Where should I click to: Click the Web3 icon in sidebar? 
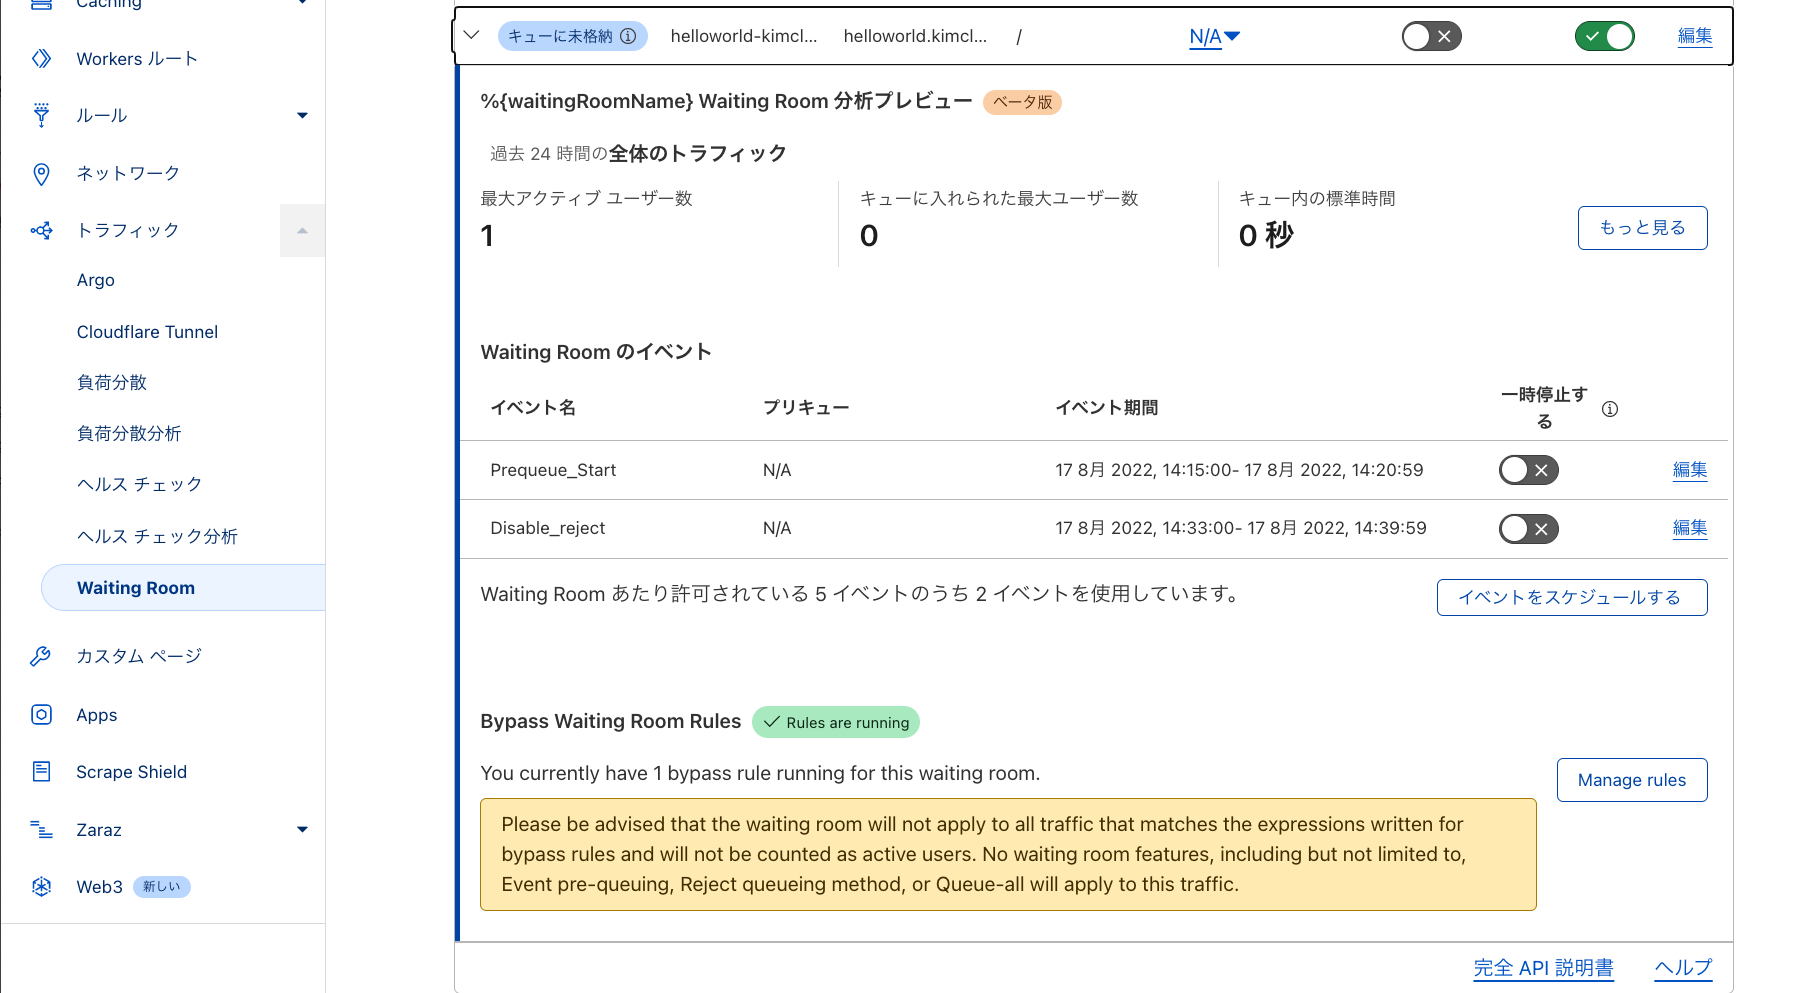(41, 887)
